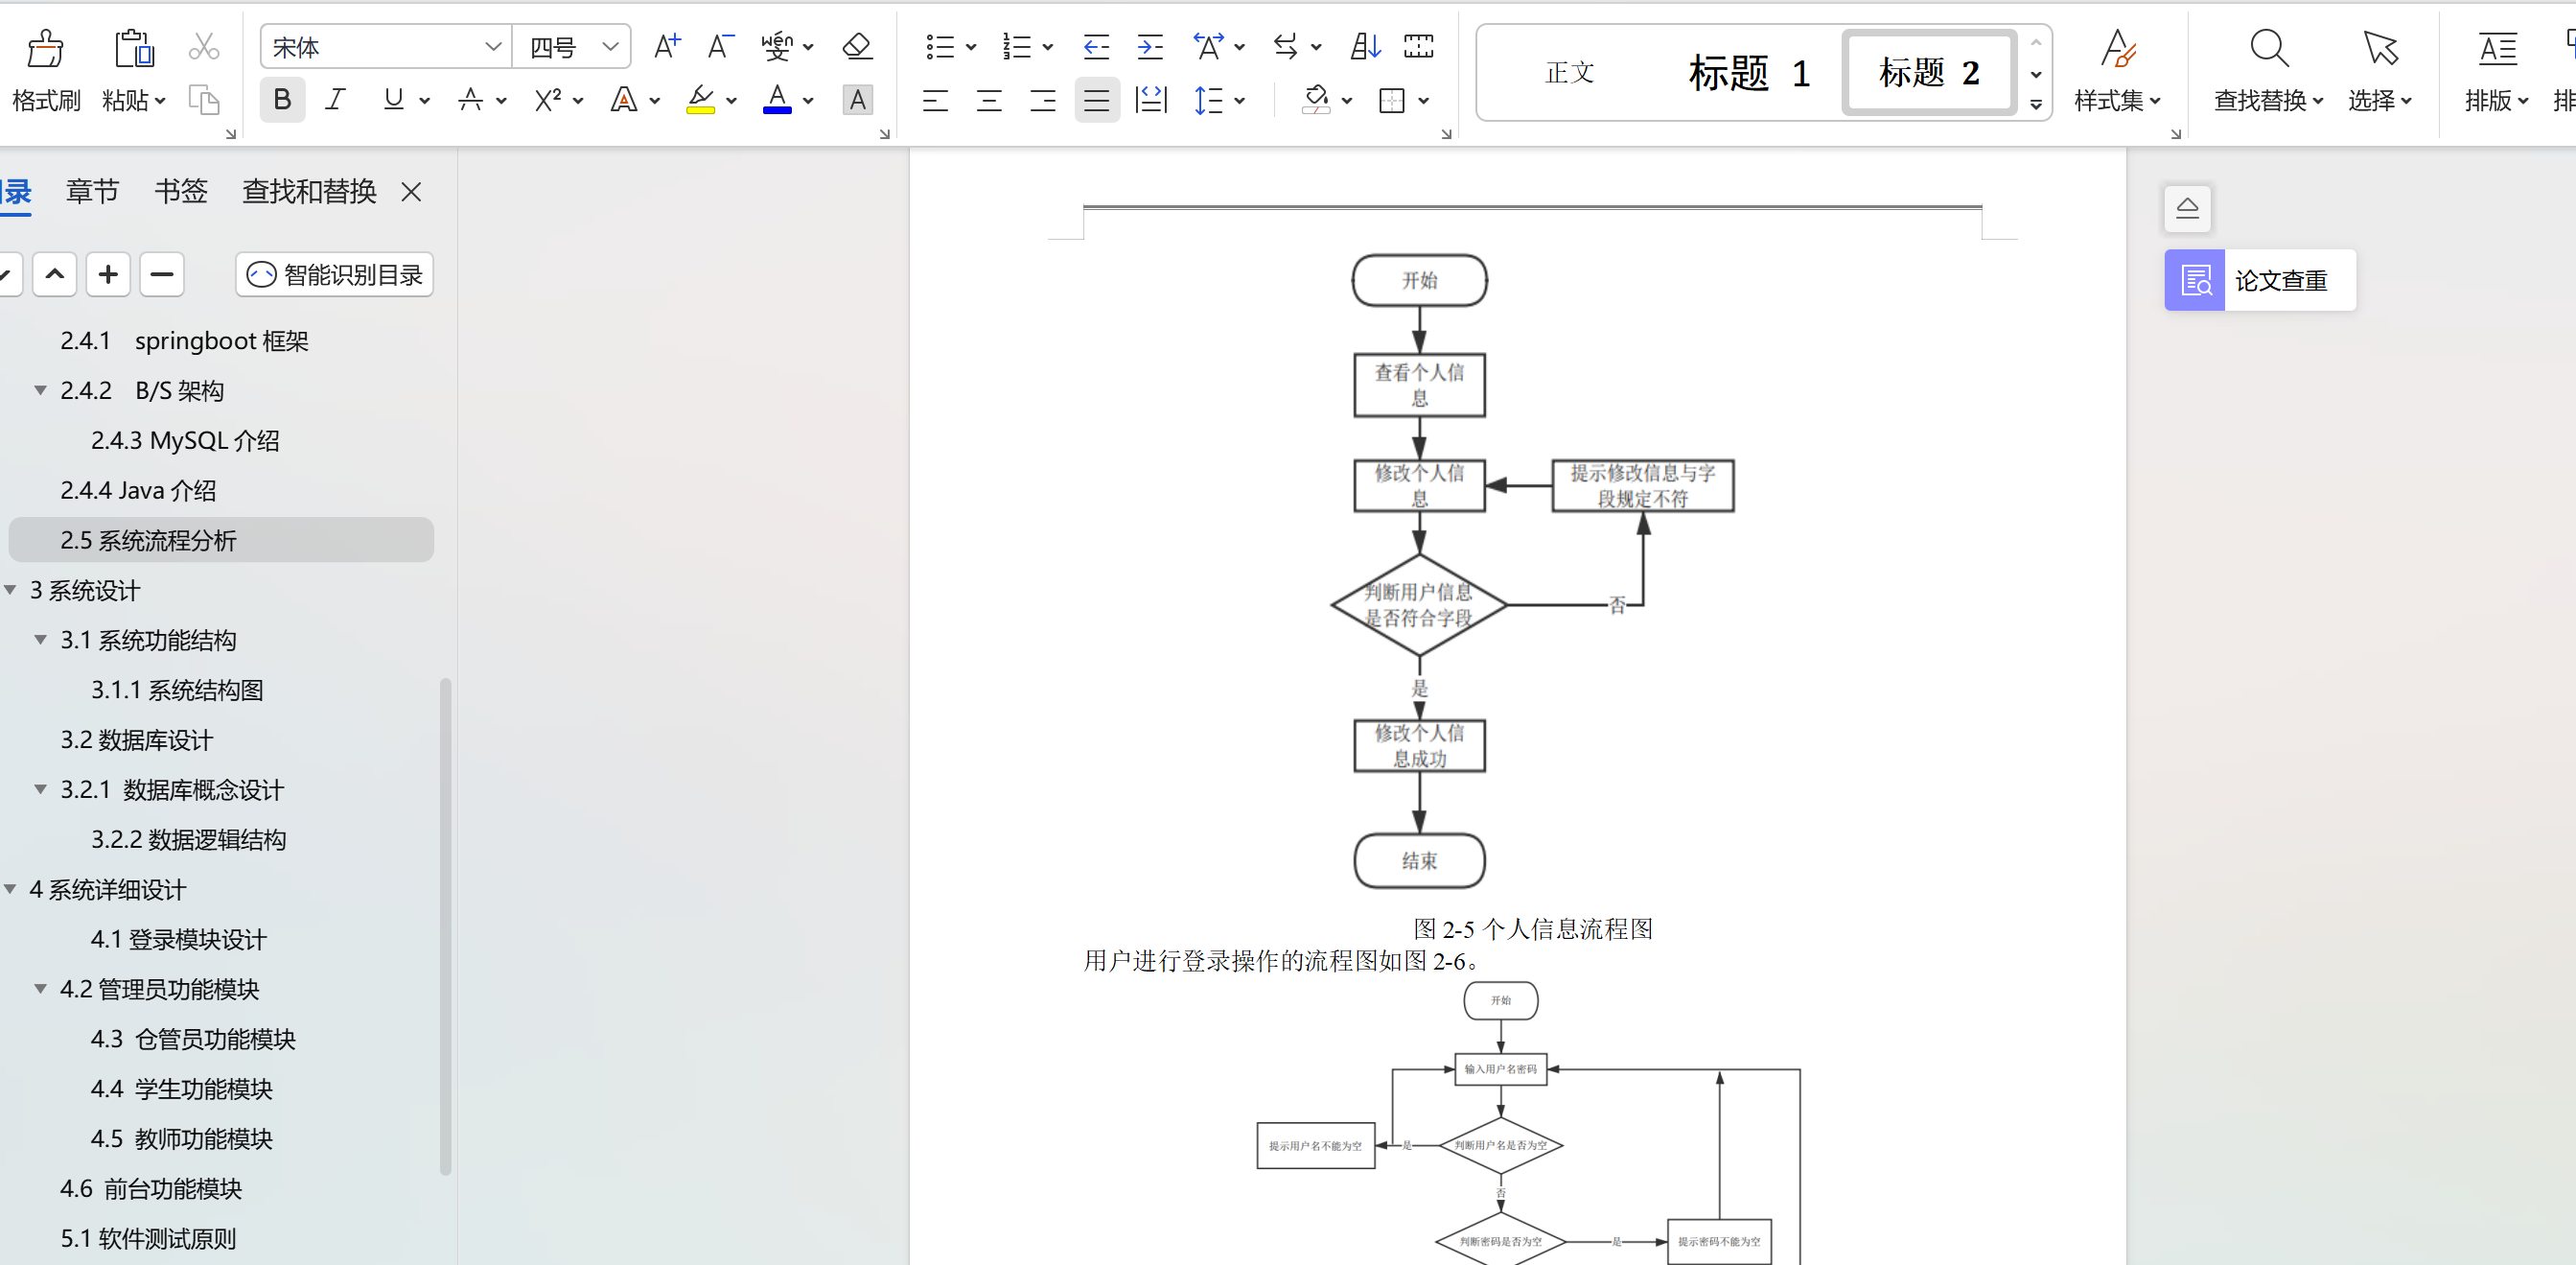Screen dimensions: 2576x1265
Task: Click the decrease indent icon
Action: click(x=1096, y=46)
